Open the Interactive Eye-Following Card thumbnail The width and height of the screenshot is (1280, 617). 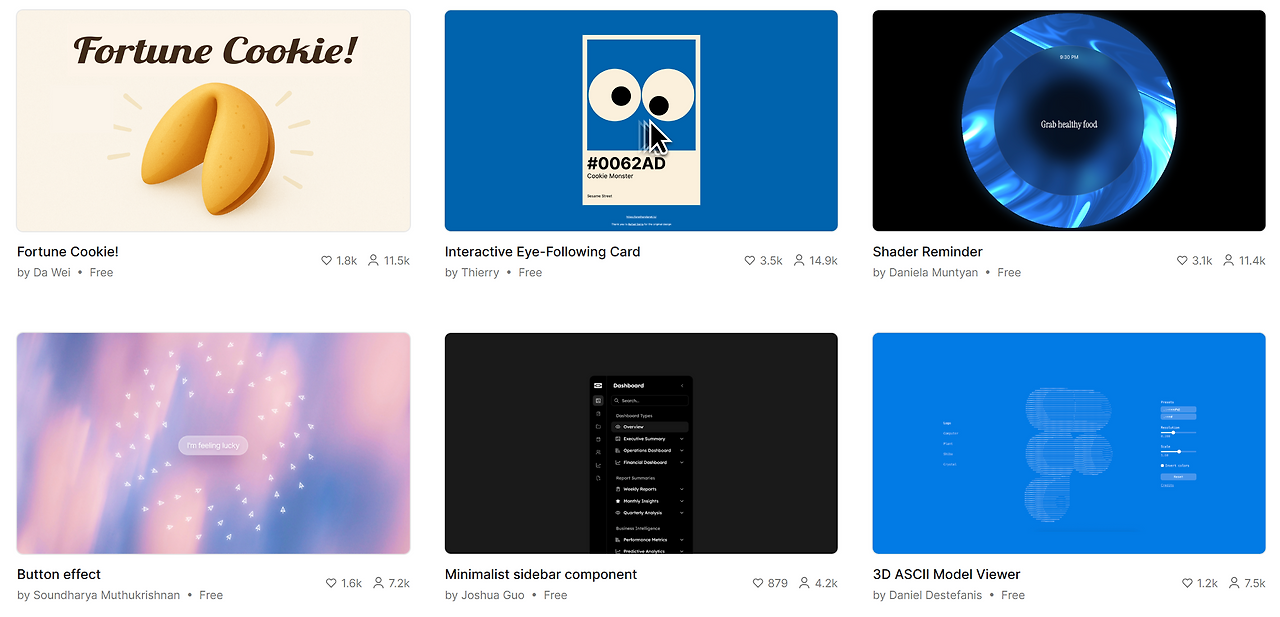pos(641,121)
